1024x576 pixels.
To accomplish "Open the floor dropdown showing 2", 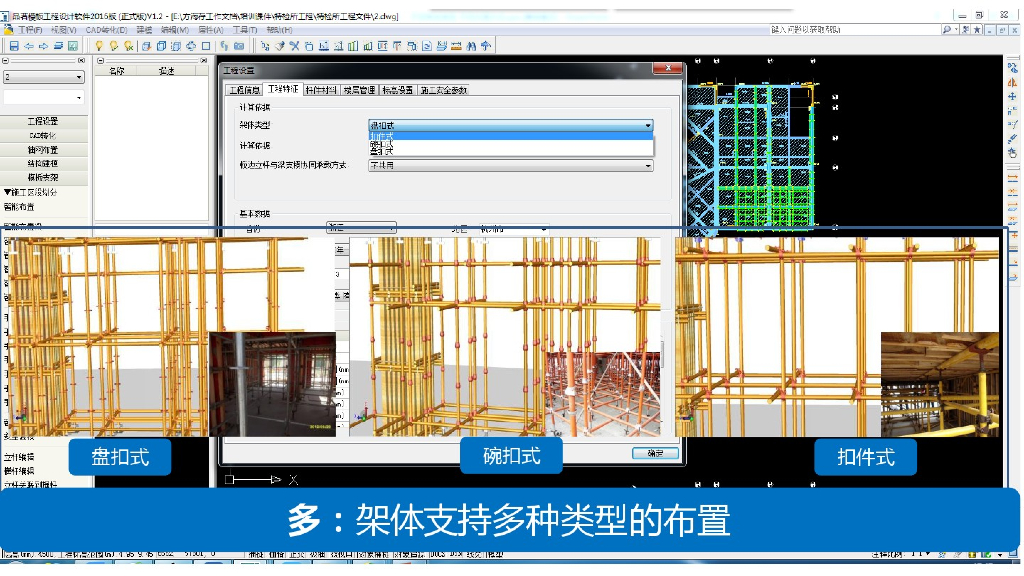I will [x=44, y=77].
